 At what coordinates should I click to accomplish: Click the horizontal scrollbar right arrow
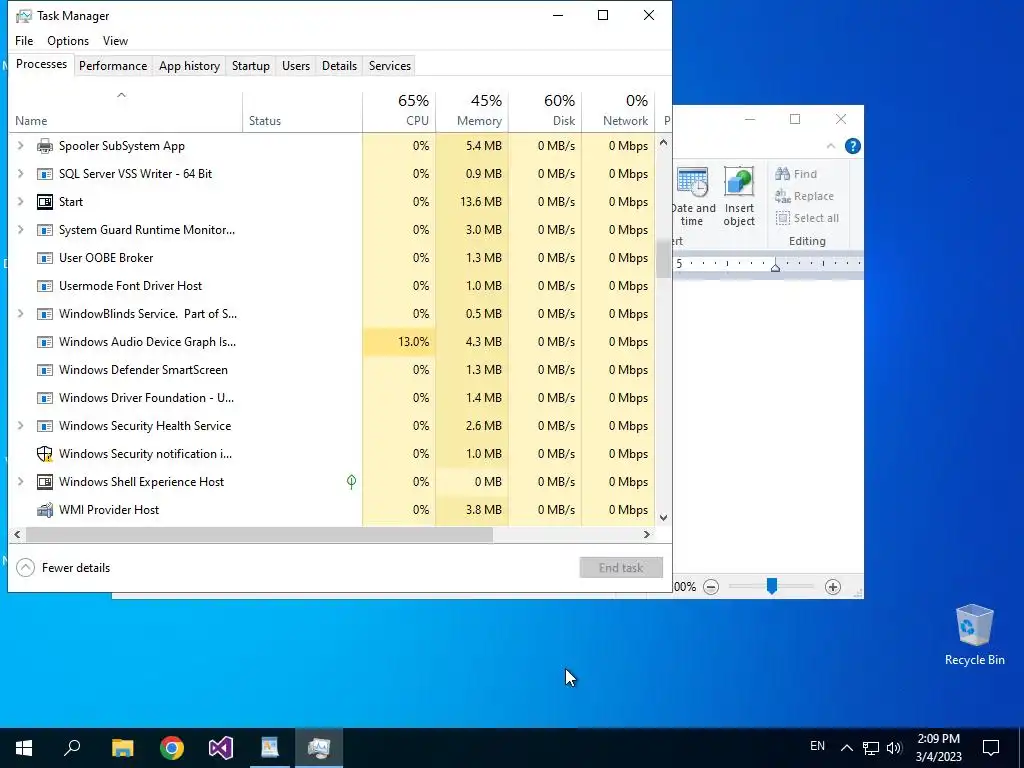point(647,534)
